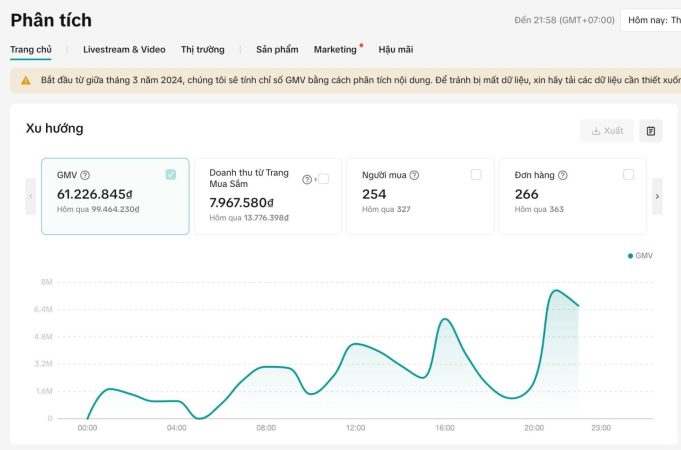Open the report list icon beside Xuất
This screenshot has width=681, height=450.
coord(650,131)
